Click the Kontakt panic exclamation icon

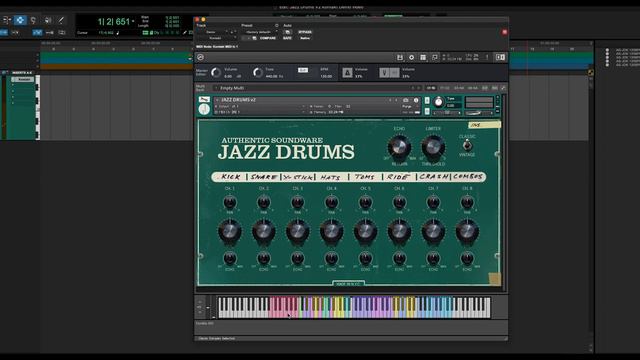coord(487,58)
